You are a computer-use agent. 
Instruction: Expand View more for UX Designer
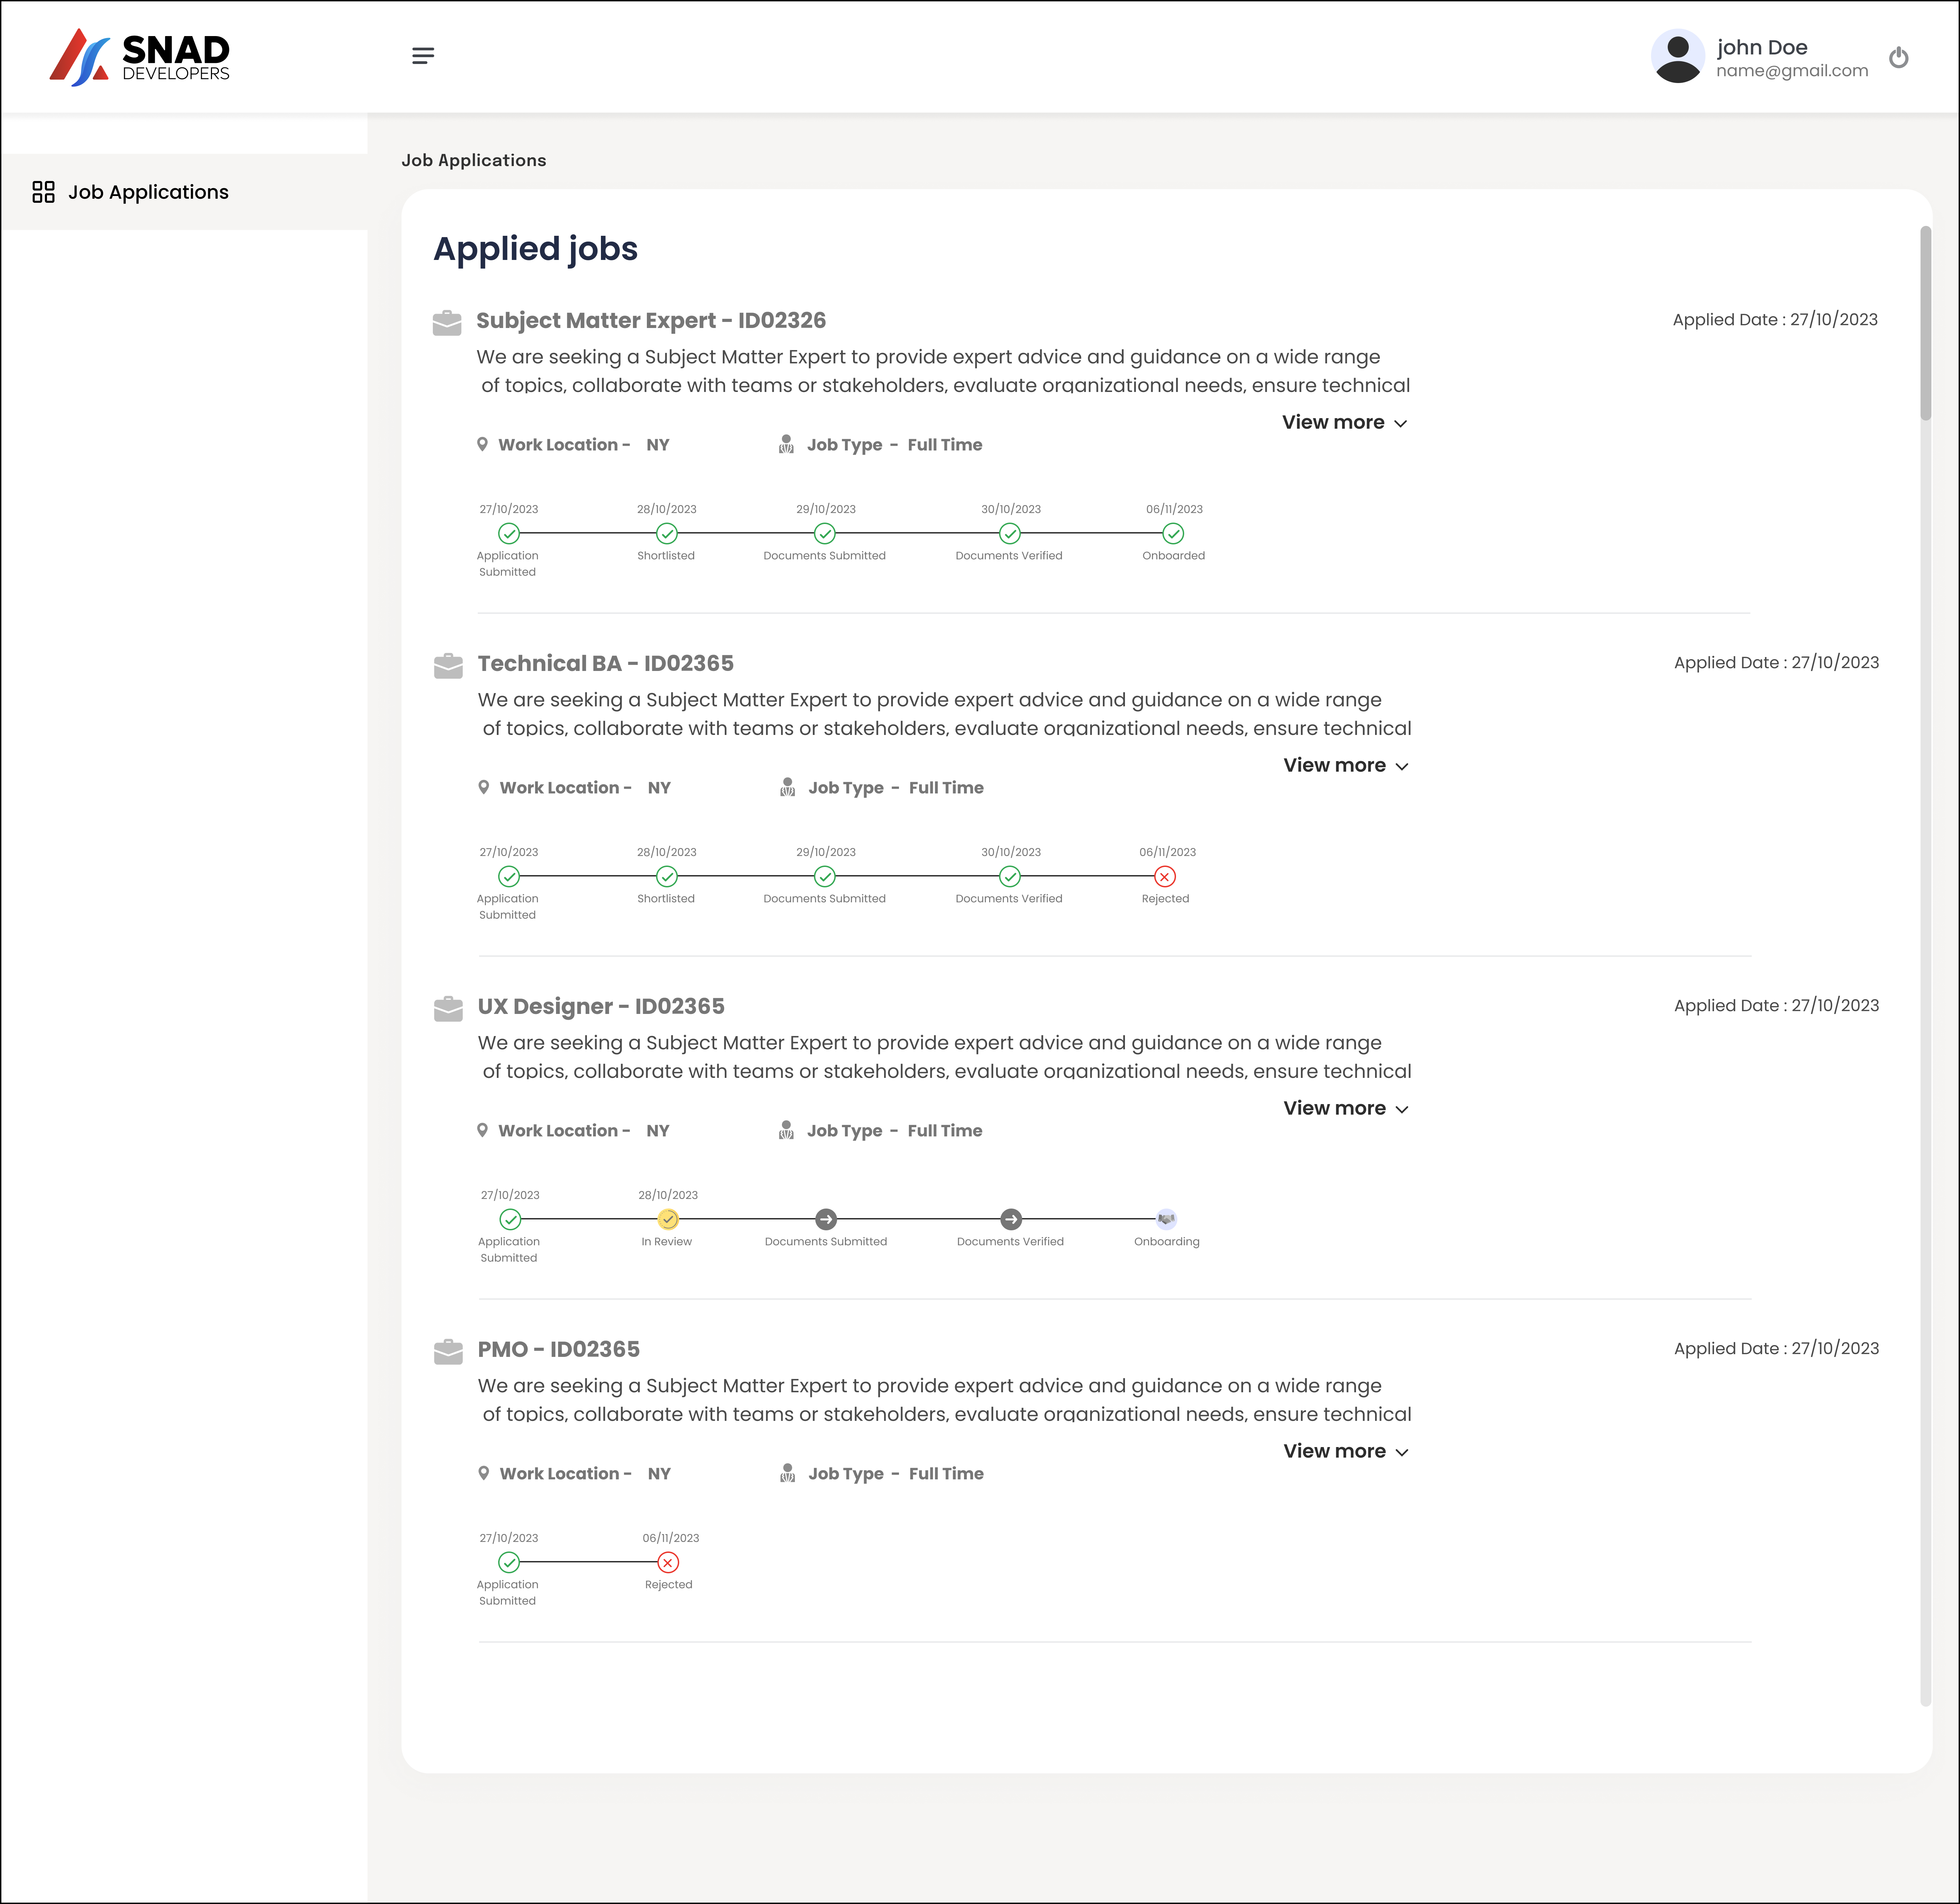point(1346,1109)
